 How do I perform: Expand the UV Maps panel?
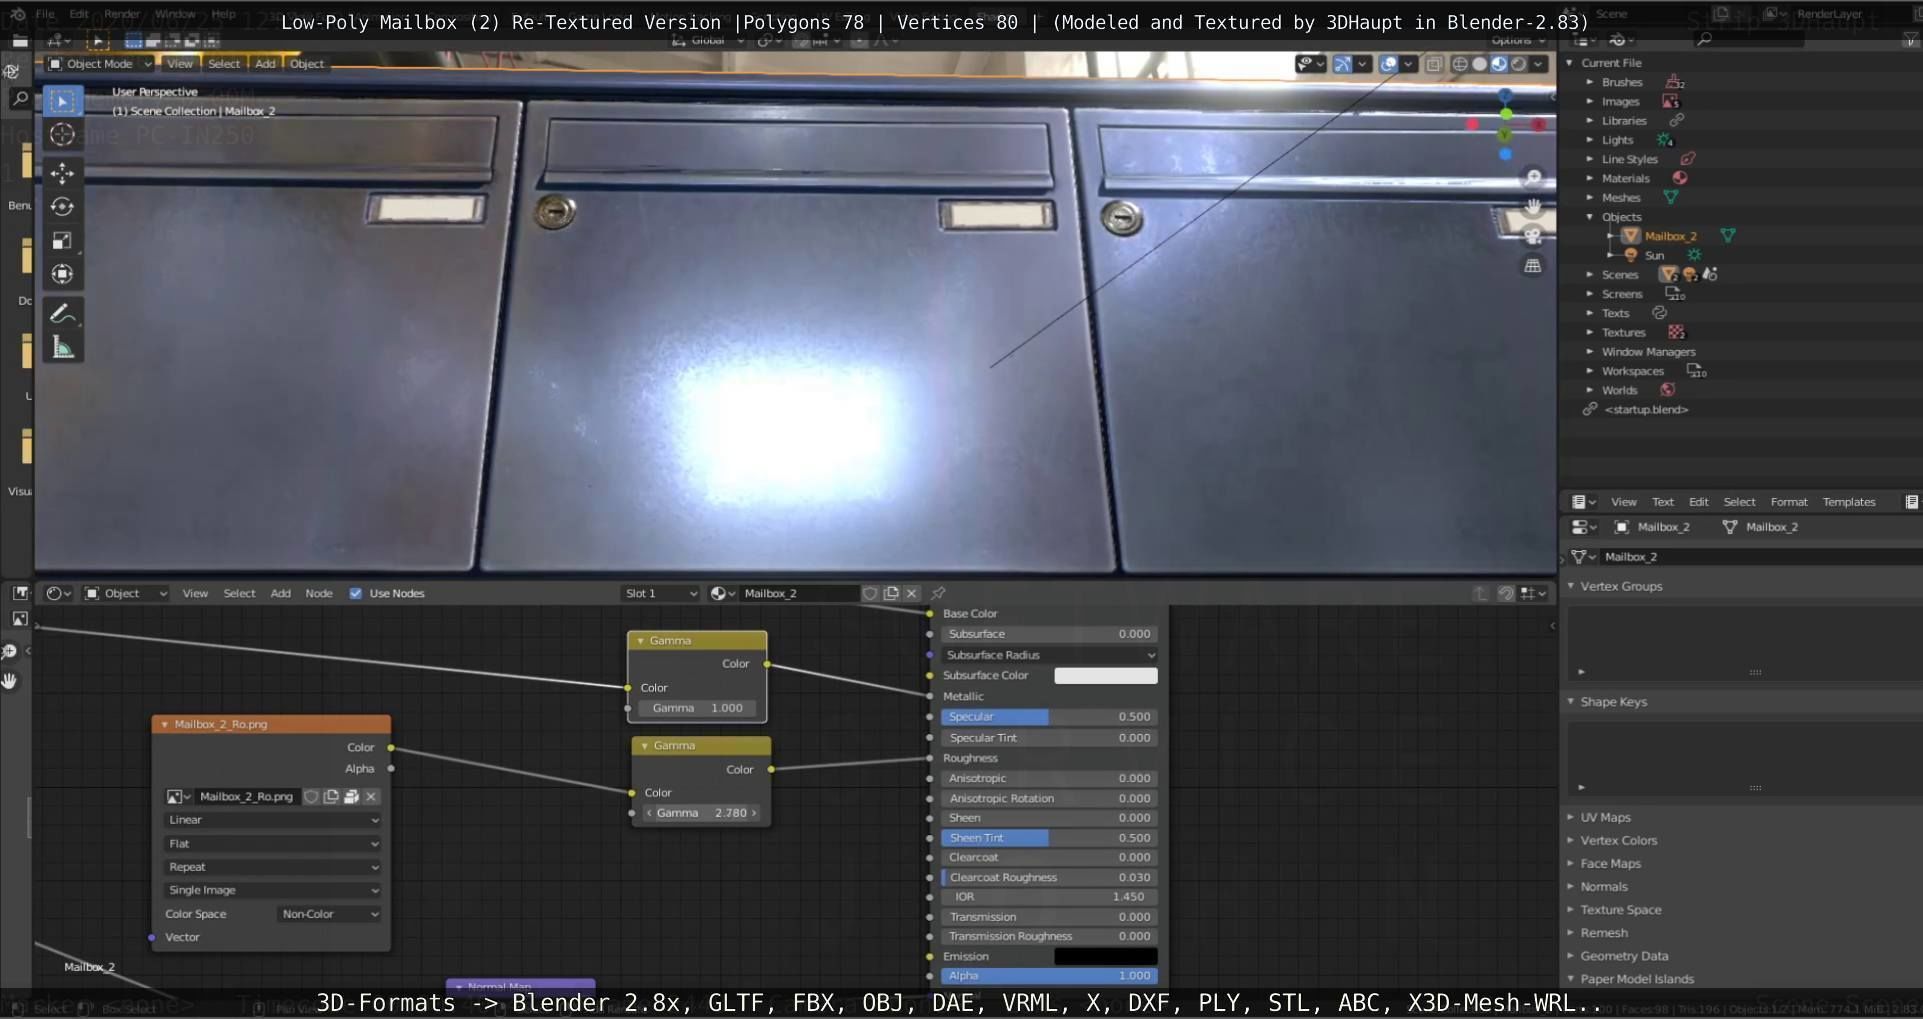coord(1571,817)
